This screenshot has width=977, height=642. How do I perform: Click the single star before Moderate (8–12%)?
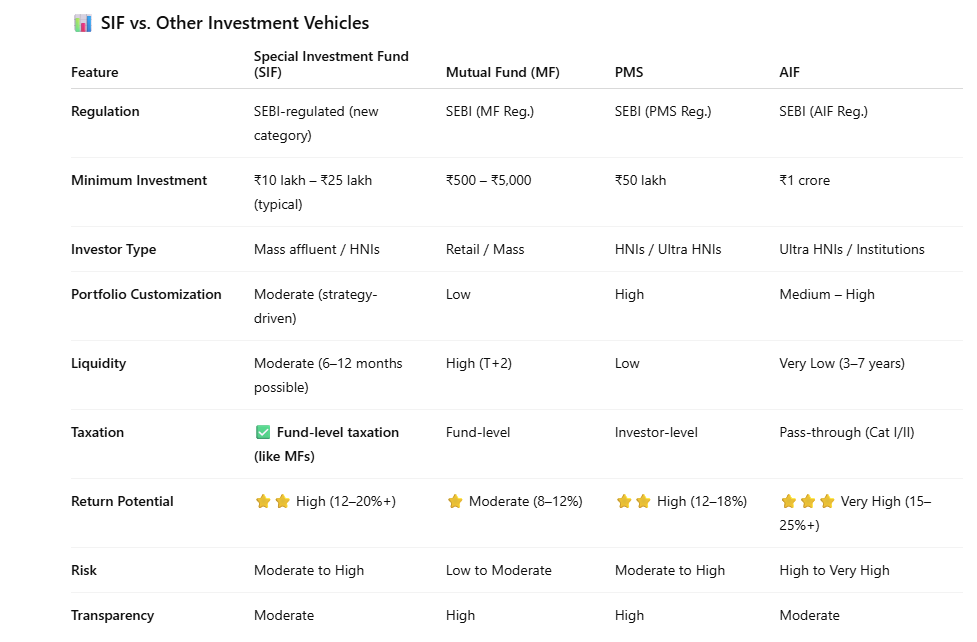455,502
